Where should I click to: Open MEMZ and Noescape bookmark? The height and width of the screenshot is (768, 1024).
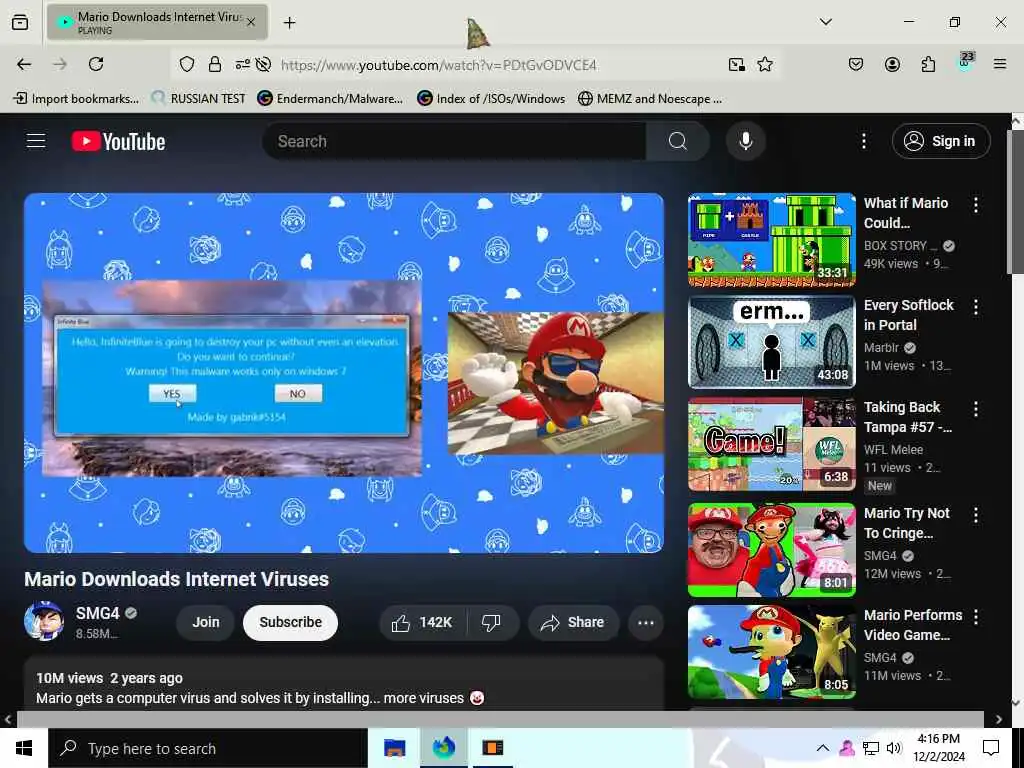(650, 99)
